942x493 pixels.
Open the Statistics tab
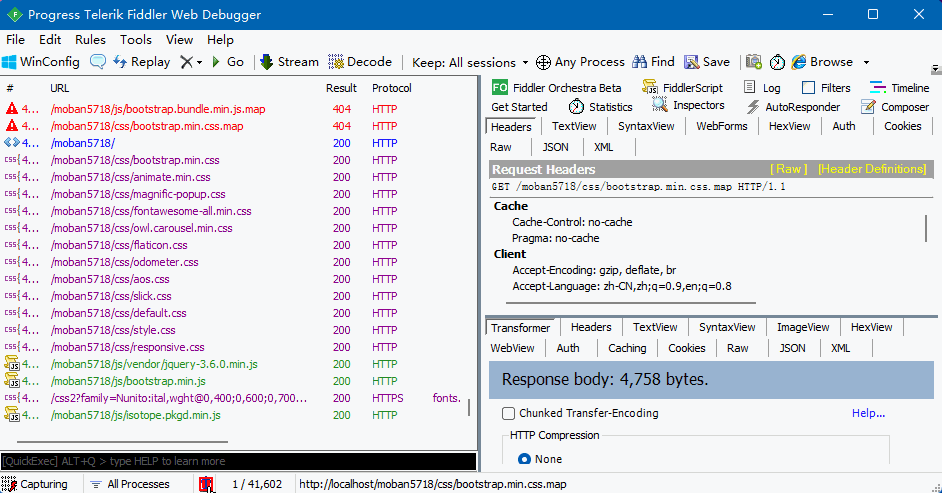pyautogui.click(x=600, y=107)
